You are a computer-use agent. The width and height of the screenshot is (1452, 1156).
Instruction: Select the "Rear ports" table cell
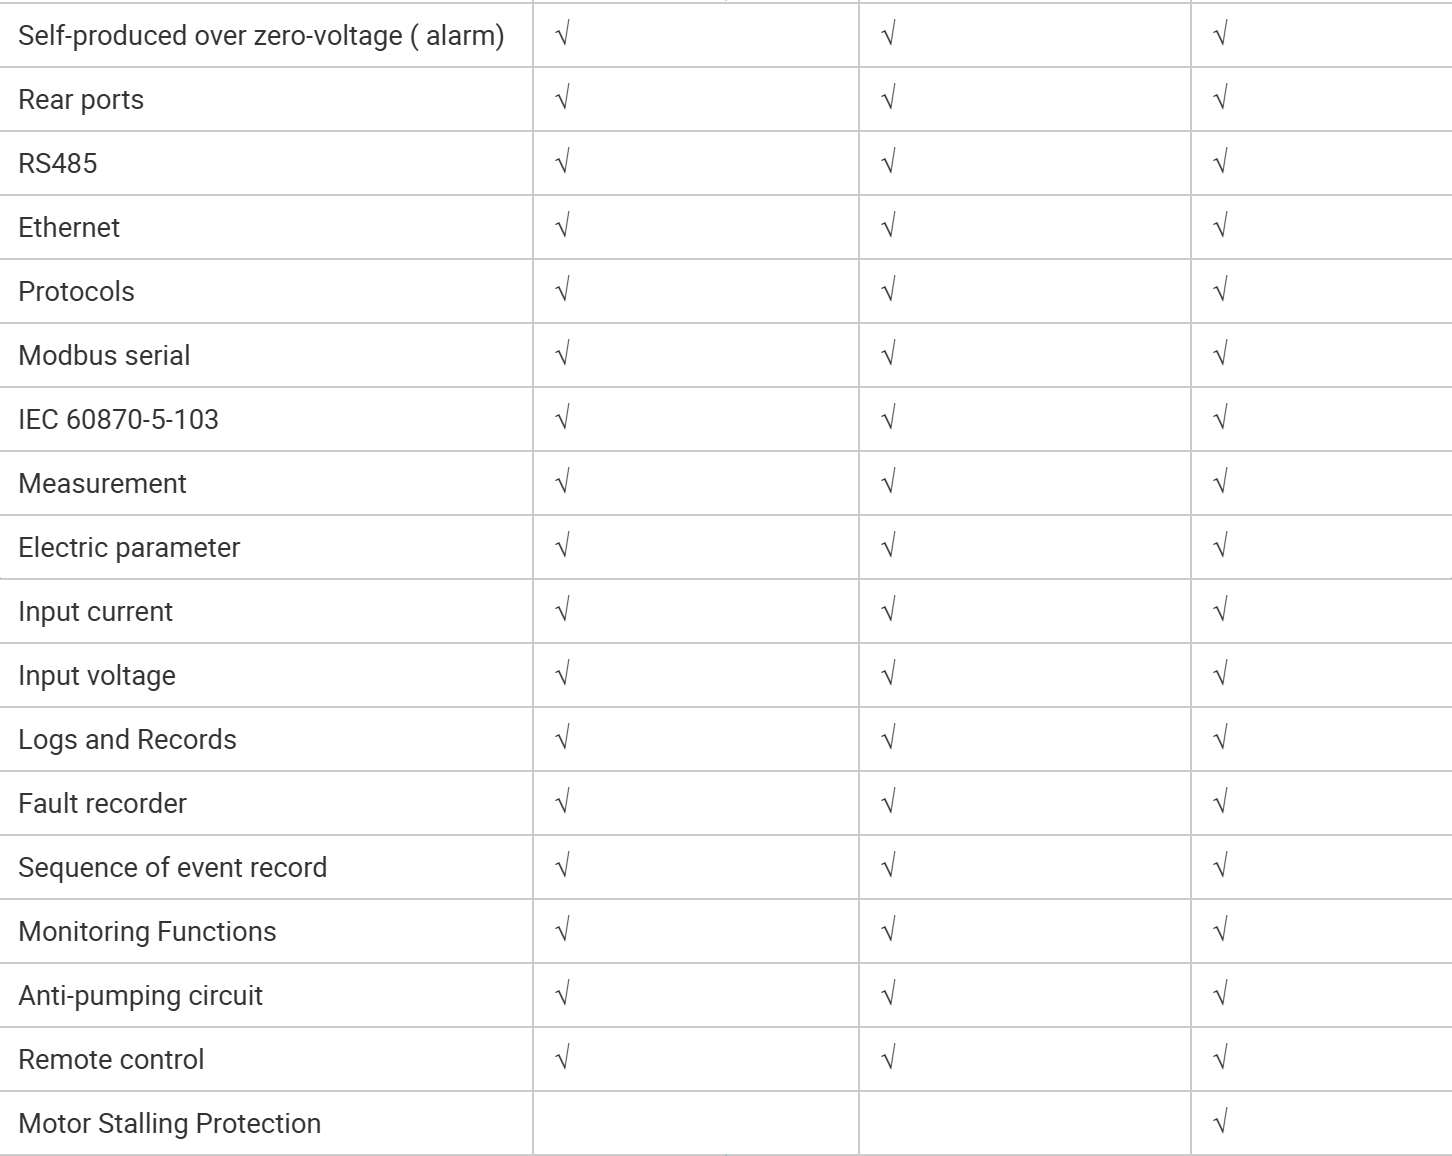click(x=81, y=100)
